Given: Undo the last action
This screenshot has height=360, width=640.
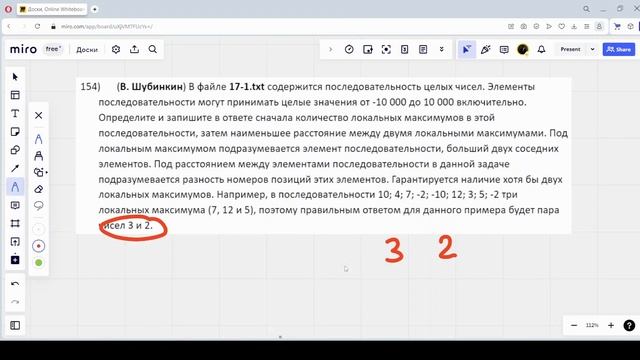Looking at the screenshot, I should tap(15, 284).
